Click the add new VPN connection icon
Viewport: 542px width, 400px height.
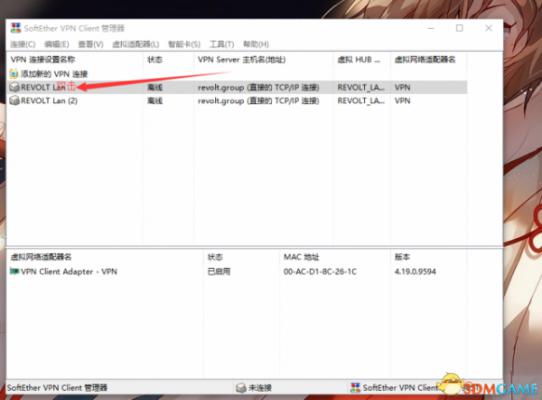pos(14,74)
